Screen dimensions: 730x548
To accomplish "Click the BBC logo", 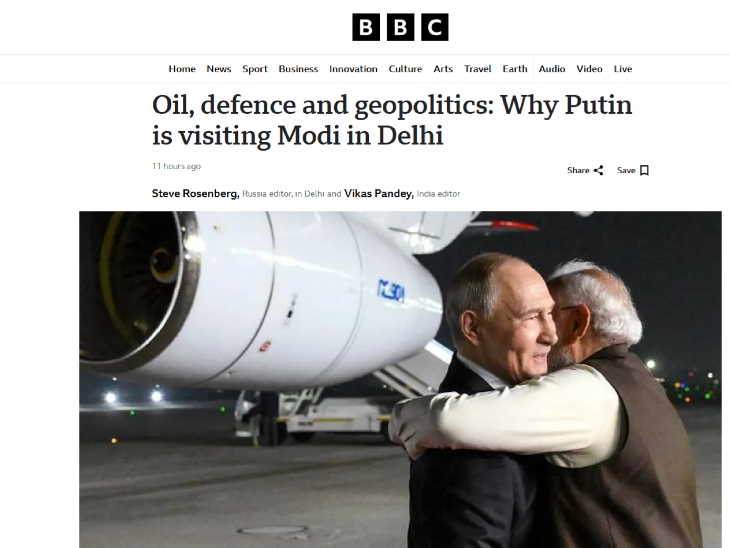I will click(400, 27).
